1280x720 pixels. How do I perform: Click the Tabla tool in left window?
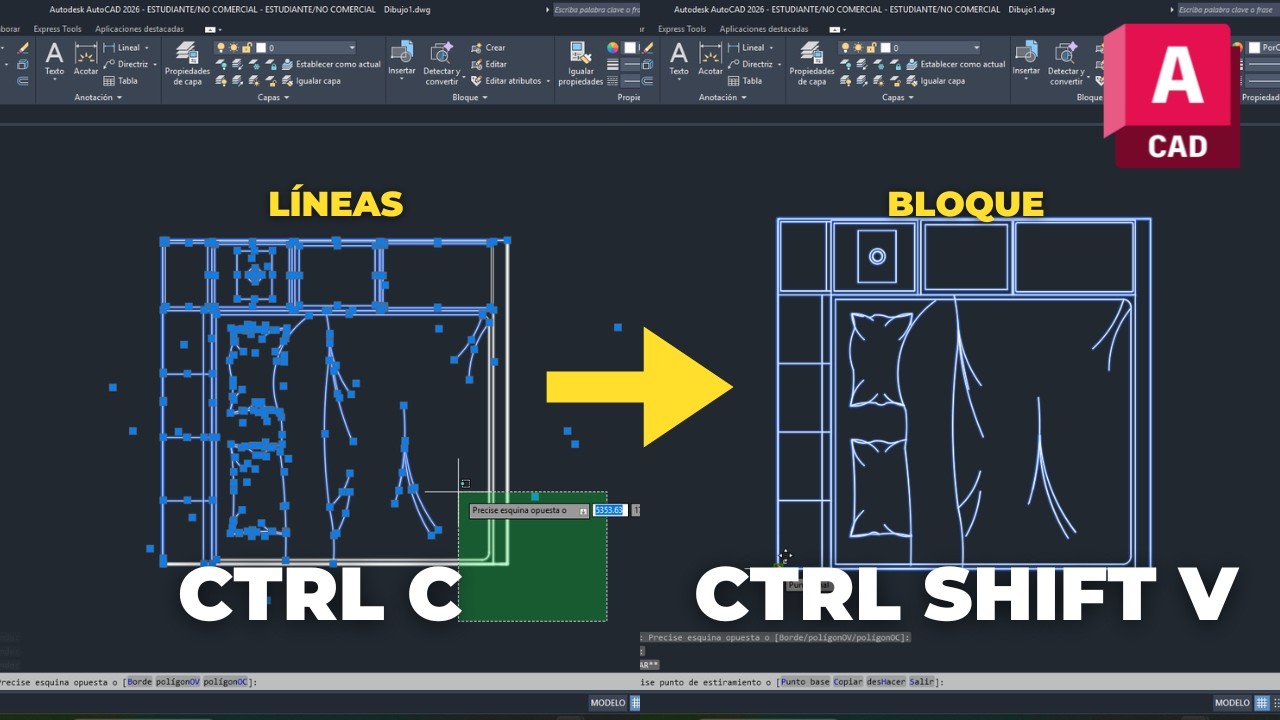pos(121,81)
